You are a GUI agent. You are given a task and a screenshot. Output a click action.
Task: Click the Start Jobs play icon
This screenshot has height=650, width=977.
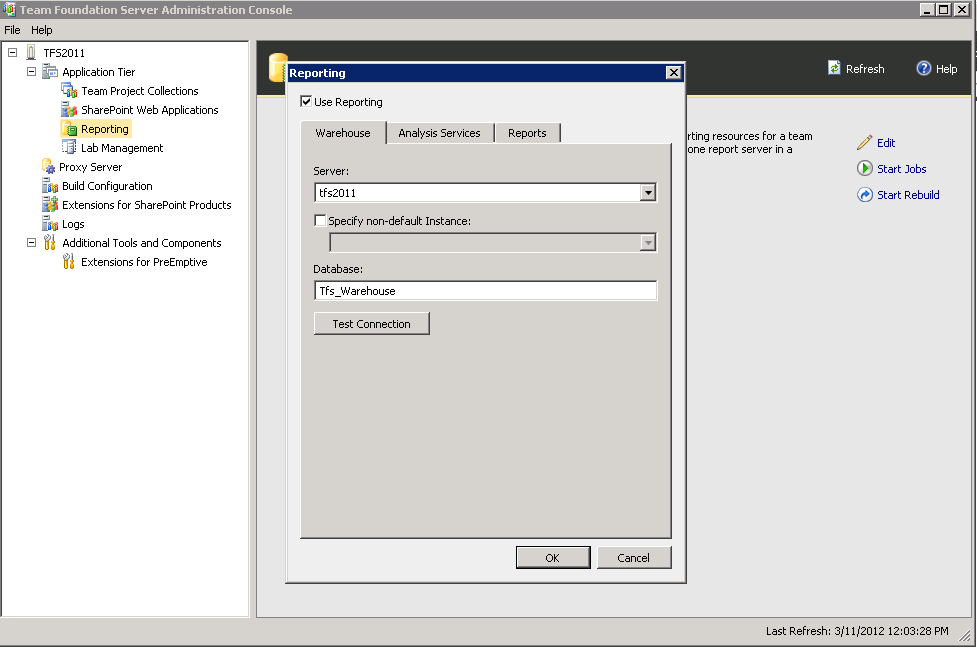pos(864,169)
